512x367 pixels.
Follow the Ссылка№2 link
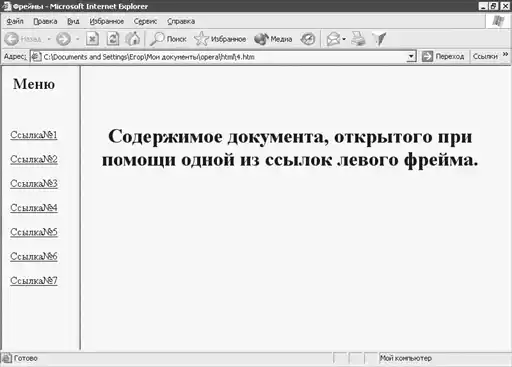tap(34, 159)
